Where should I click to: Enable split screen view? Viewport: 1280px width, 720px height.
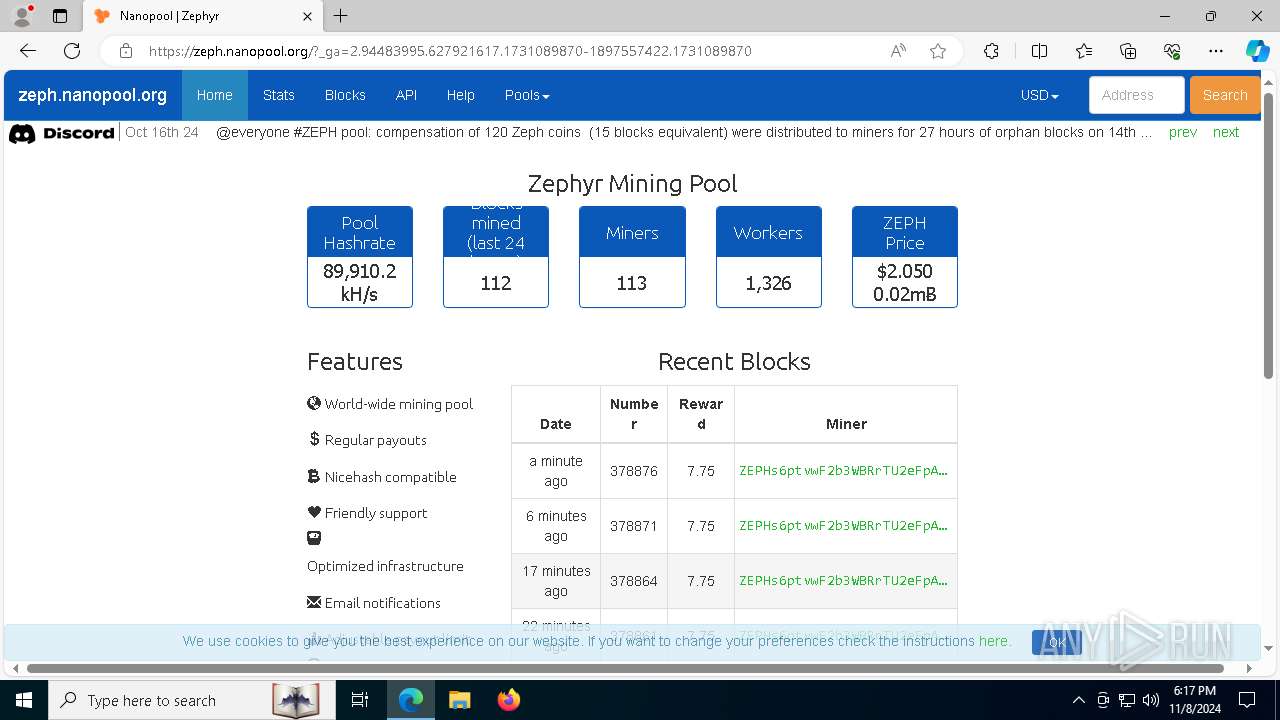point(1039,51)
